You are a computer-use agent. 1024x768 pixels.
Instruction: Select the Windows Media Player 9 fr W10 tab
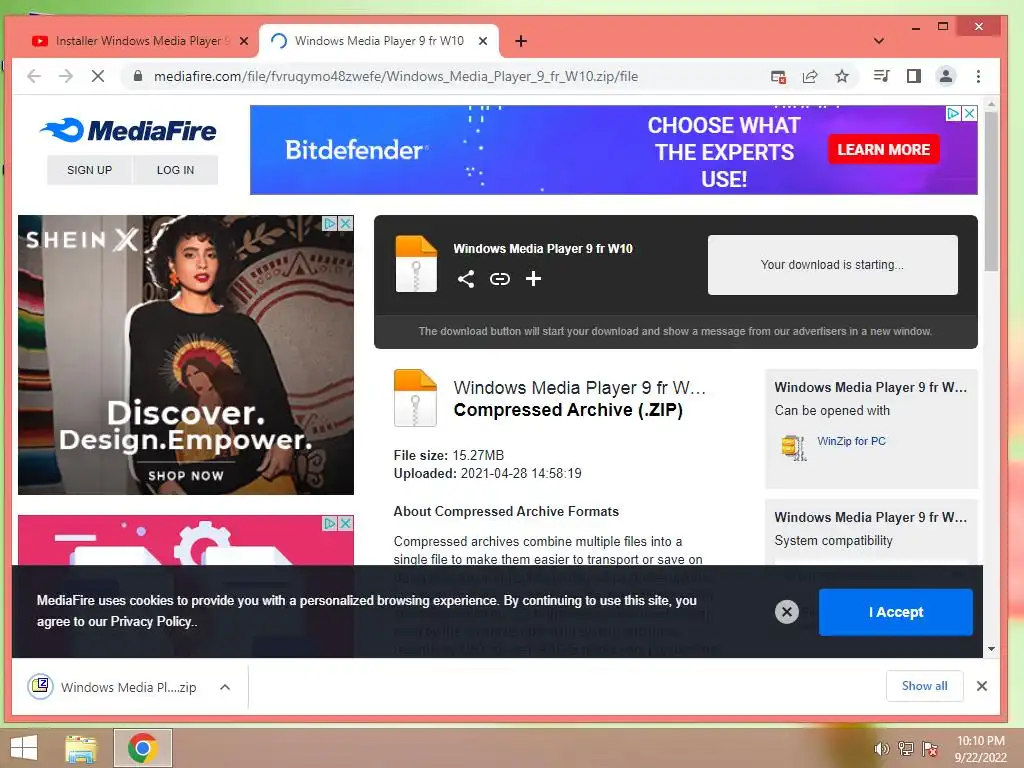[379, 40]
